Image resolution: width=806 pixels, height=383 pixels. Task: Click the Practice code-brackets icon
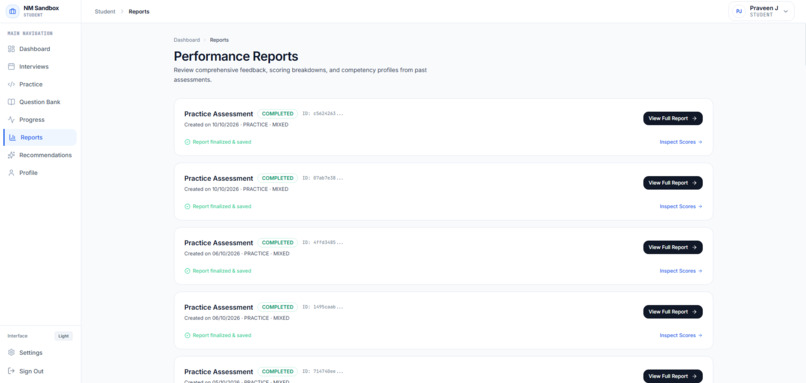(x=11, y=84)
